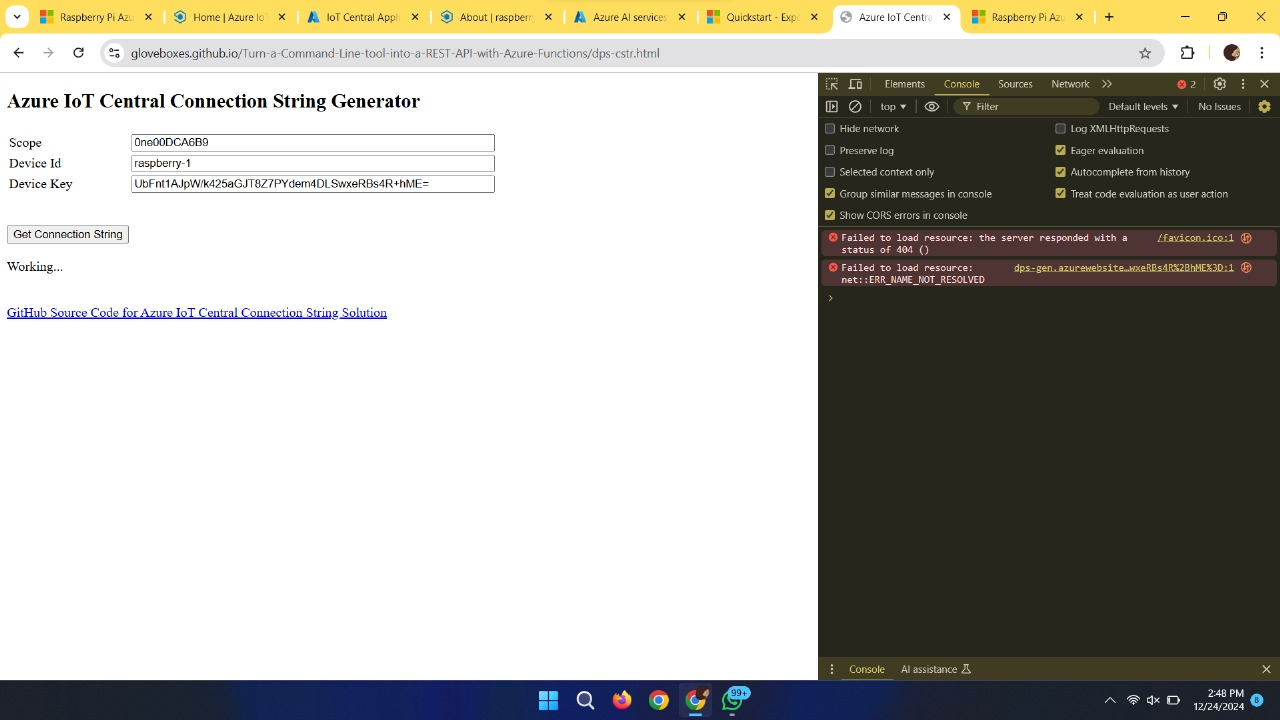Image resolution: width=1280 pixels, height=720 pixels.
Task: Click inside the Device Id input field
Action: click(312, 163)
